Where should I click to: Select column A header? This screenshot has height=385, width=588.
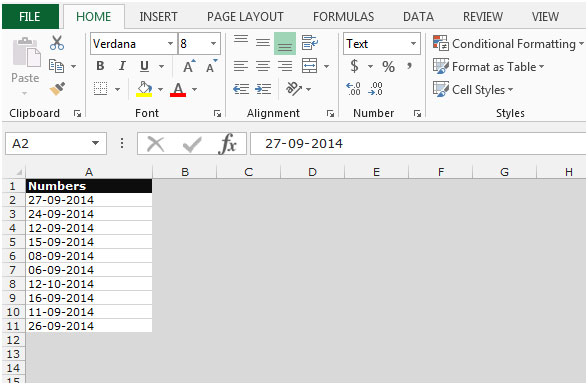[89, 172]
